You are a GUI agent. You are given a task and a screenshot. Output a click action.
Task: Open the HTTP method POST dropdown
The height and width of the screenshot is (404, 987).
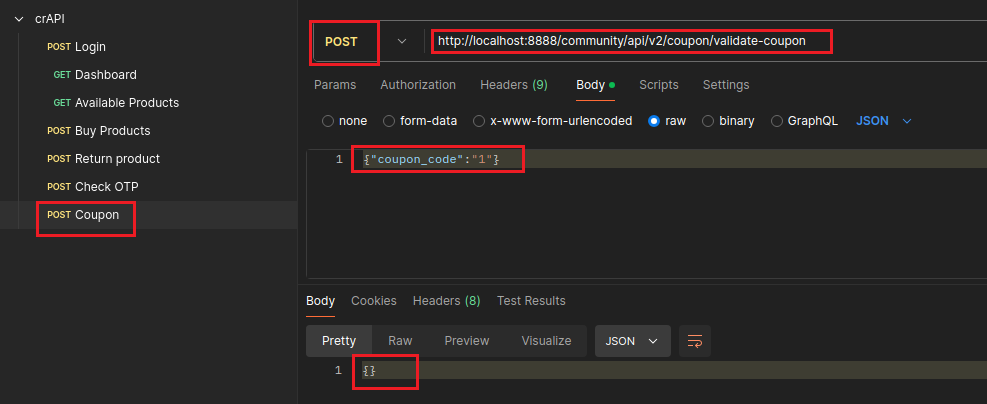tap(402, 41)
